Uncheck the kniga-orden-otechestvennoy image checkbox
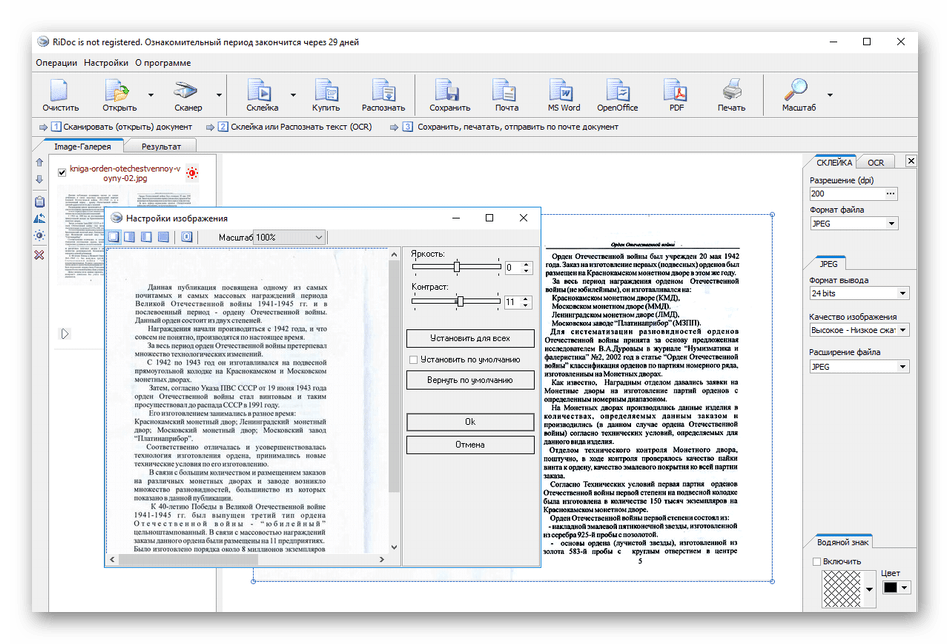950x644 pixels. (x=62, y=173)
